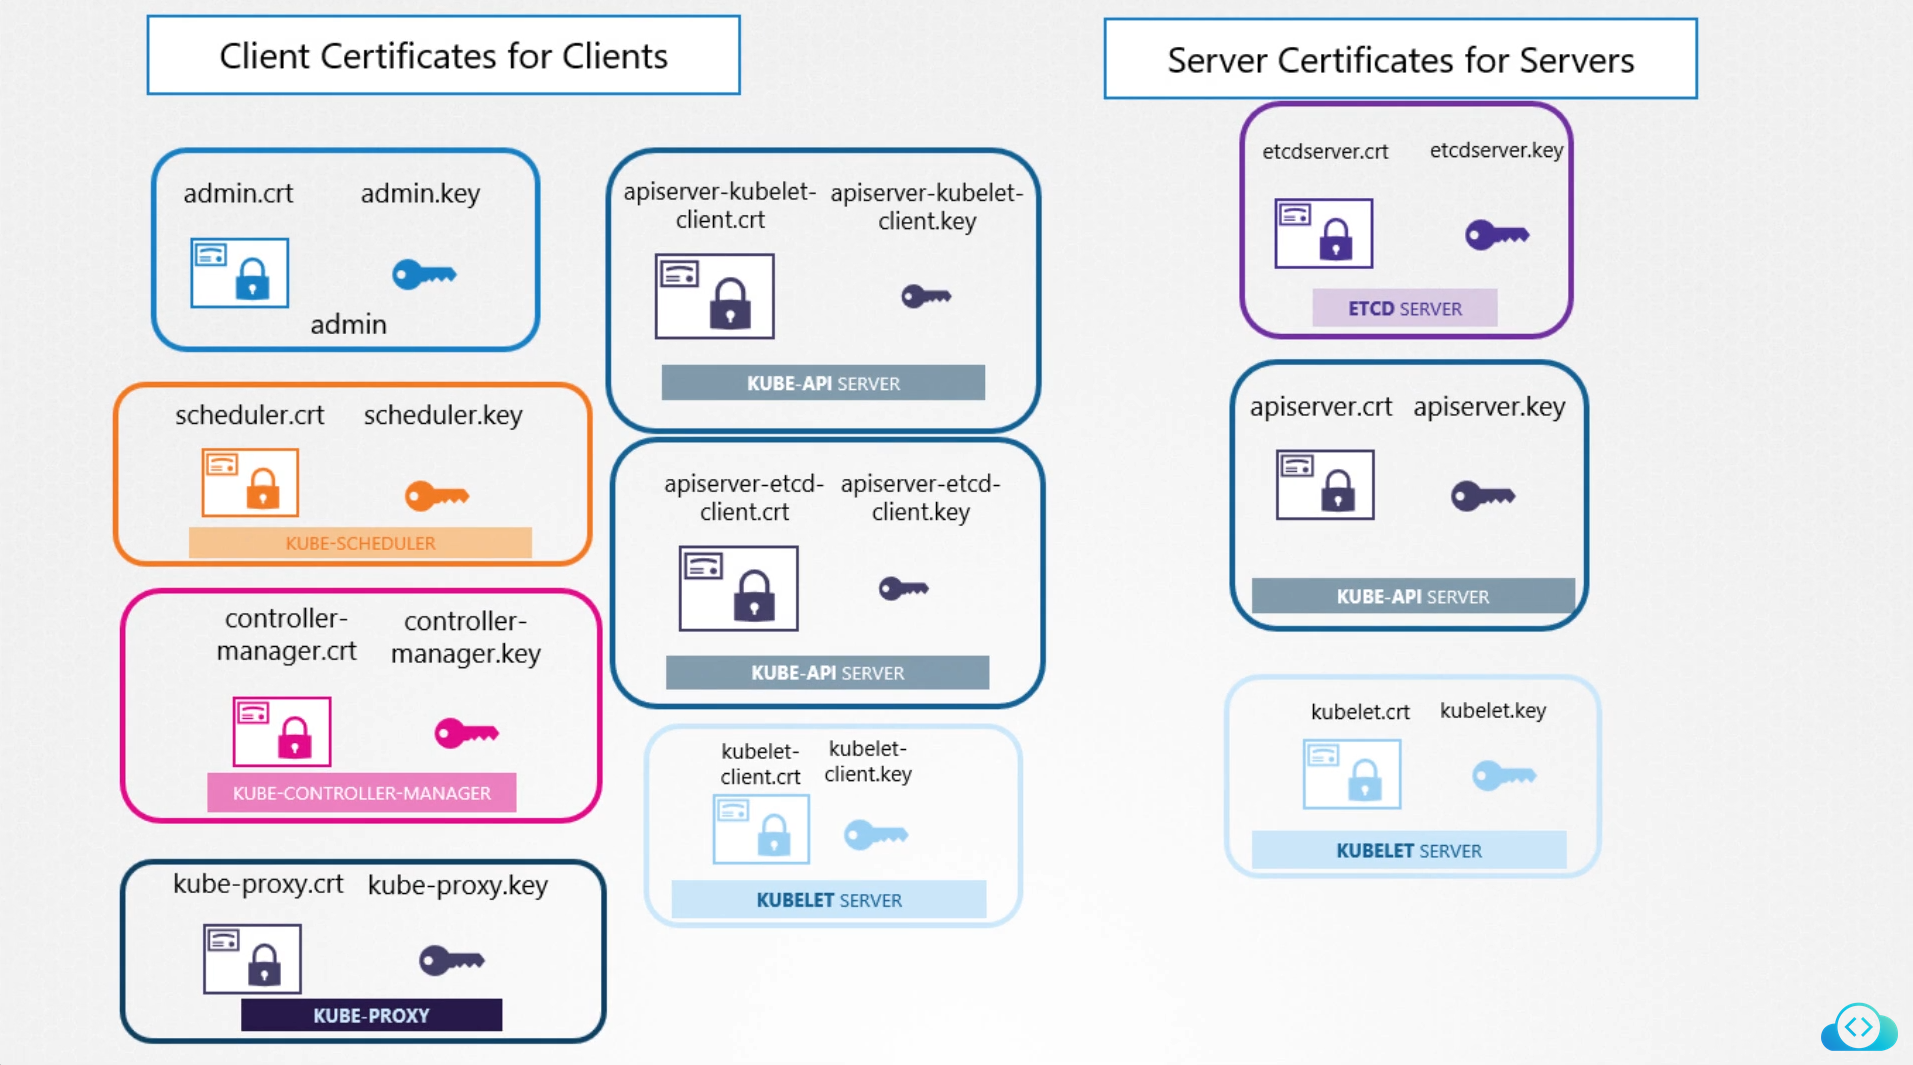Viewport: 1913px width, 1065px height.
Task: Click the purple ETCD SERVER label
Action: pyautogui.click(x=1404, y=309)
